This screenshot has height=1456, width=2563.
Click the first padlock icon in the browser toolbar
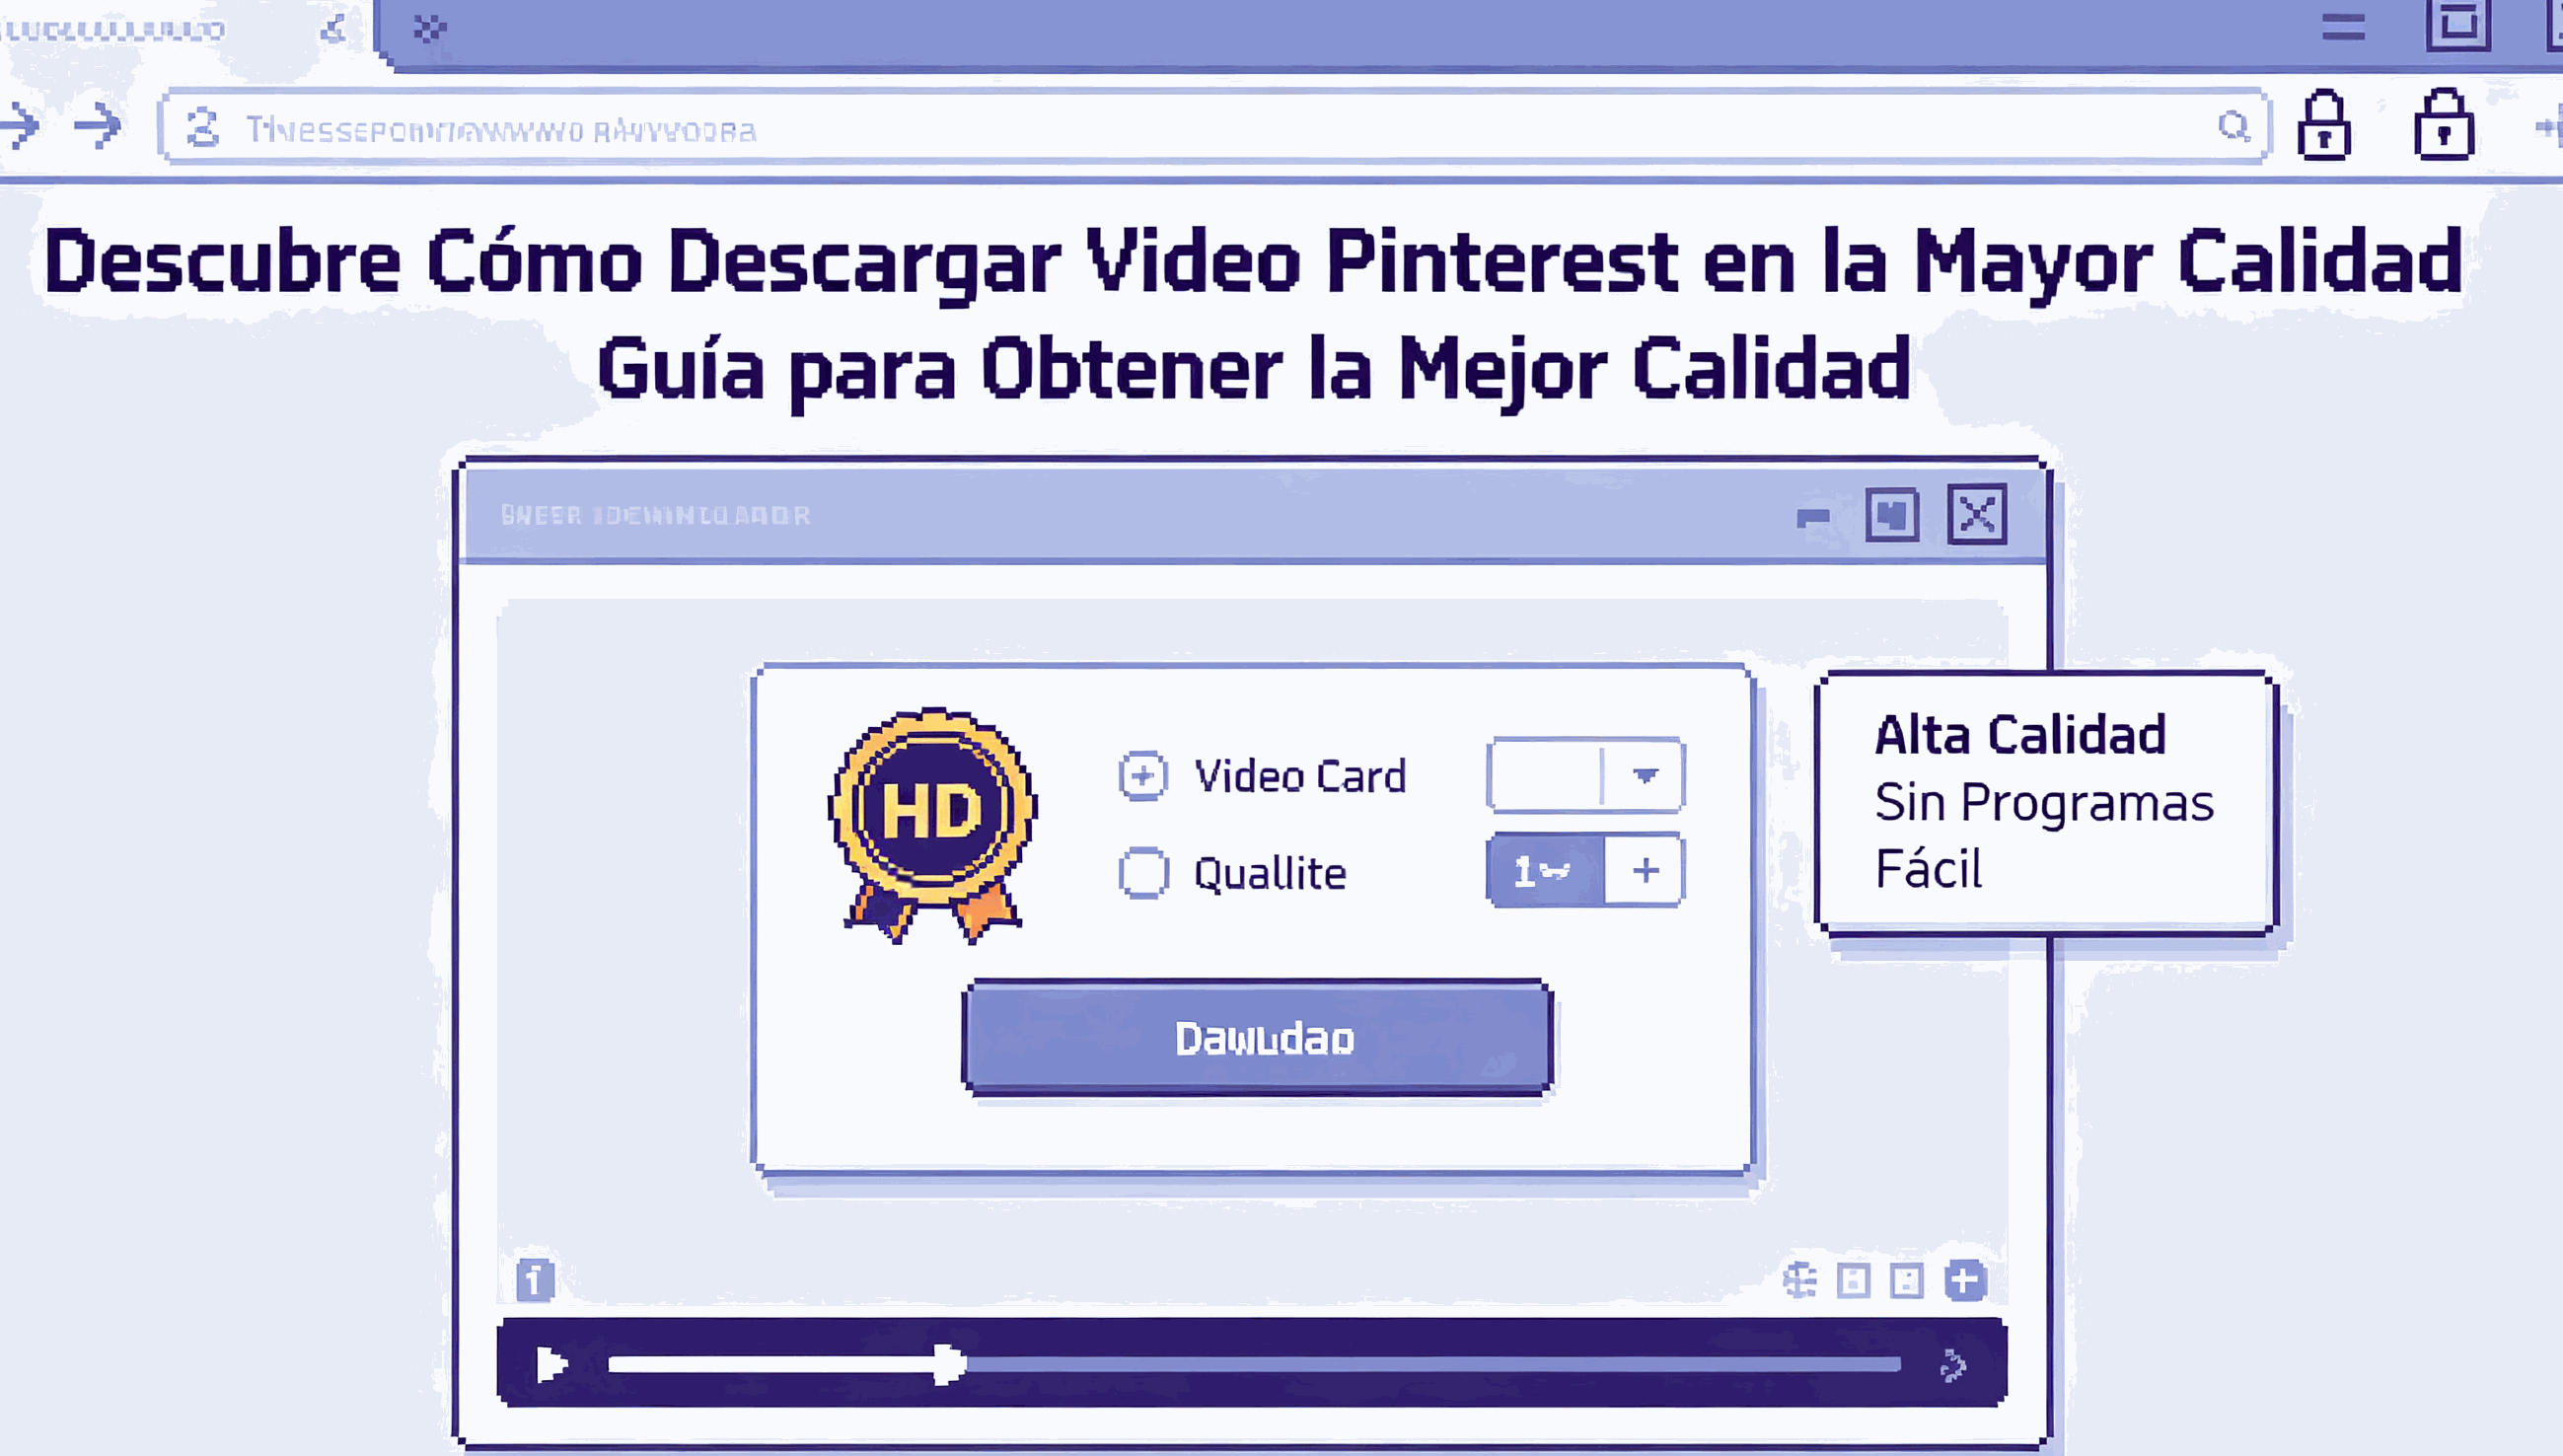click(x=2324, y=125)
